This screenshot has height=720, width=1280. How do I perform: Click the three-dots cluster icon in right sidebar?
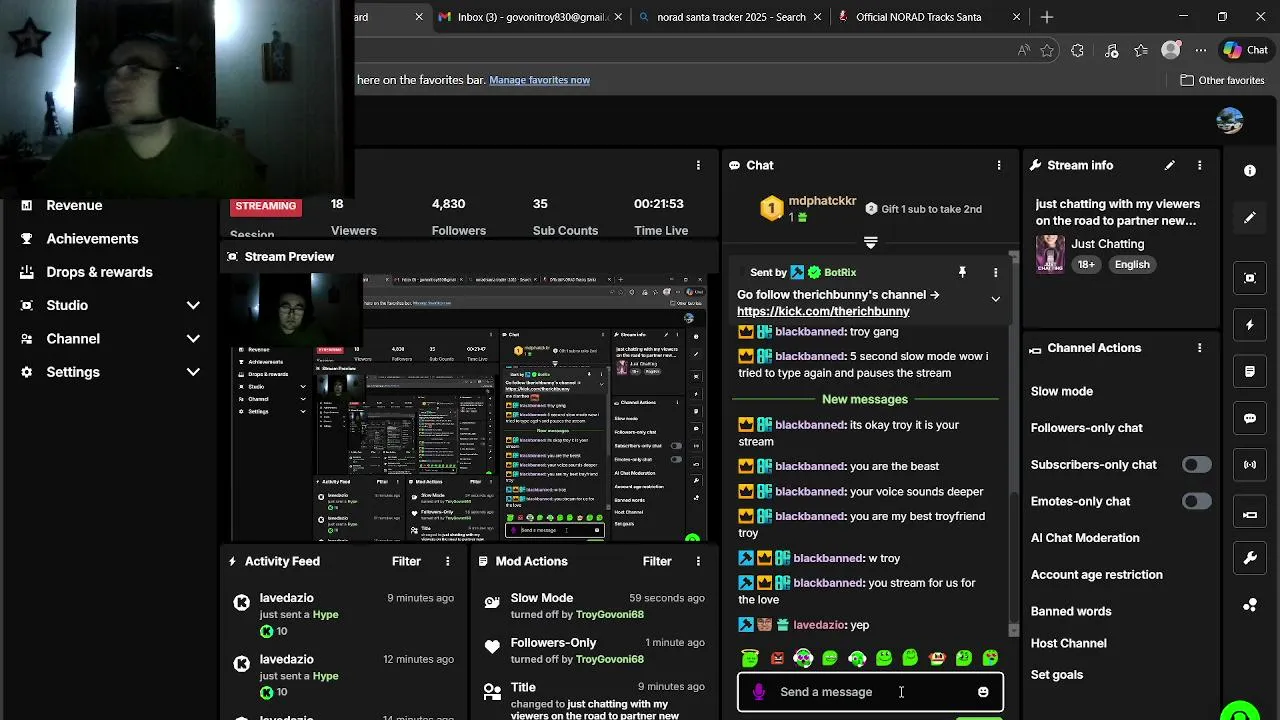(x=1250, y=605)
